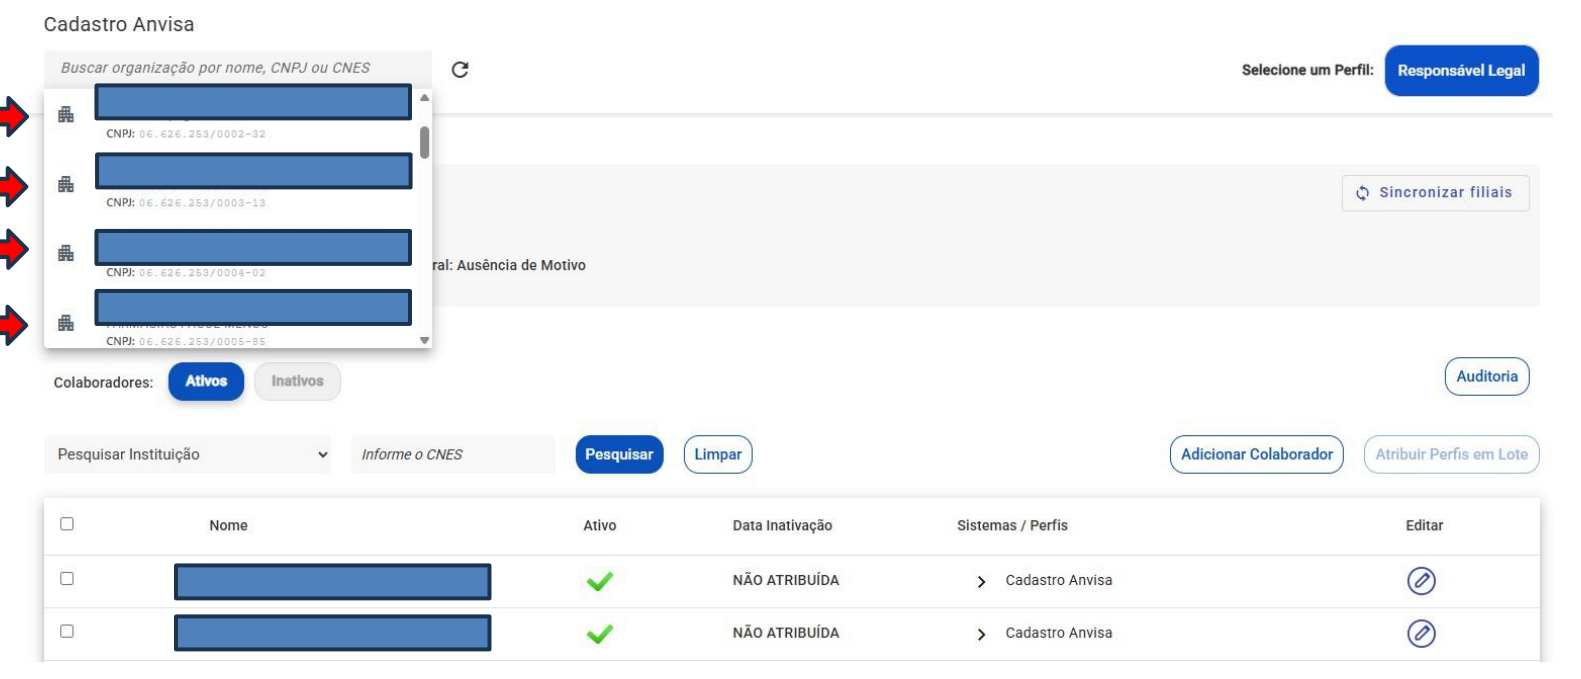Viewport: 1581px width, 679px height.
Task: Check the second collaborator row checkbox
Action: (67, 631)
